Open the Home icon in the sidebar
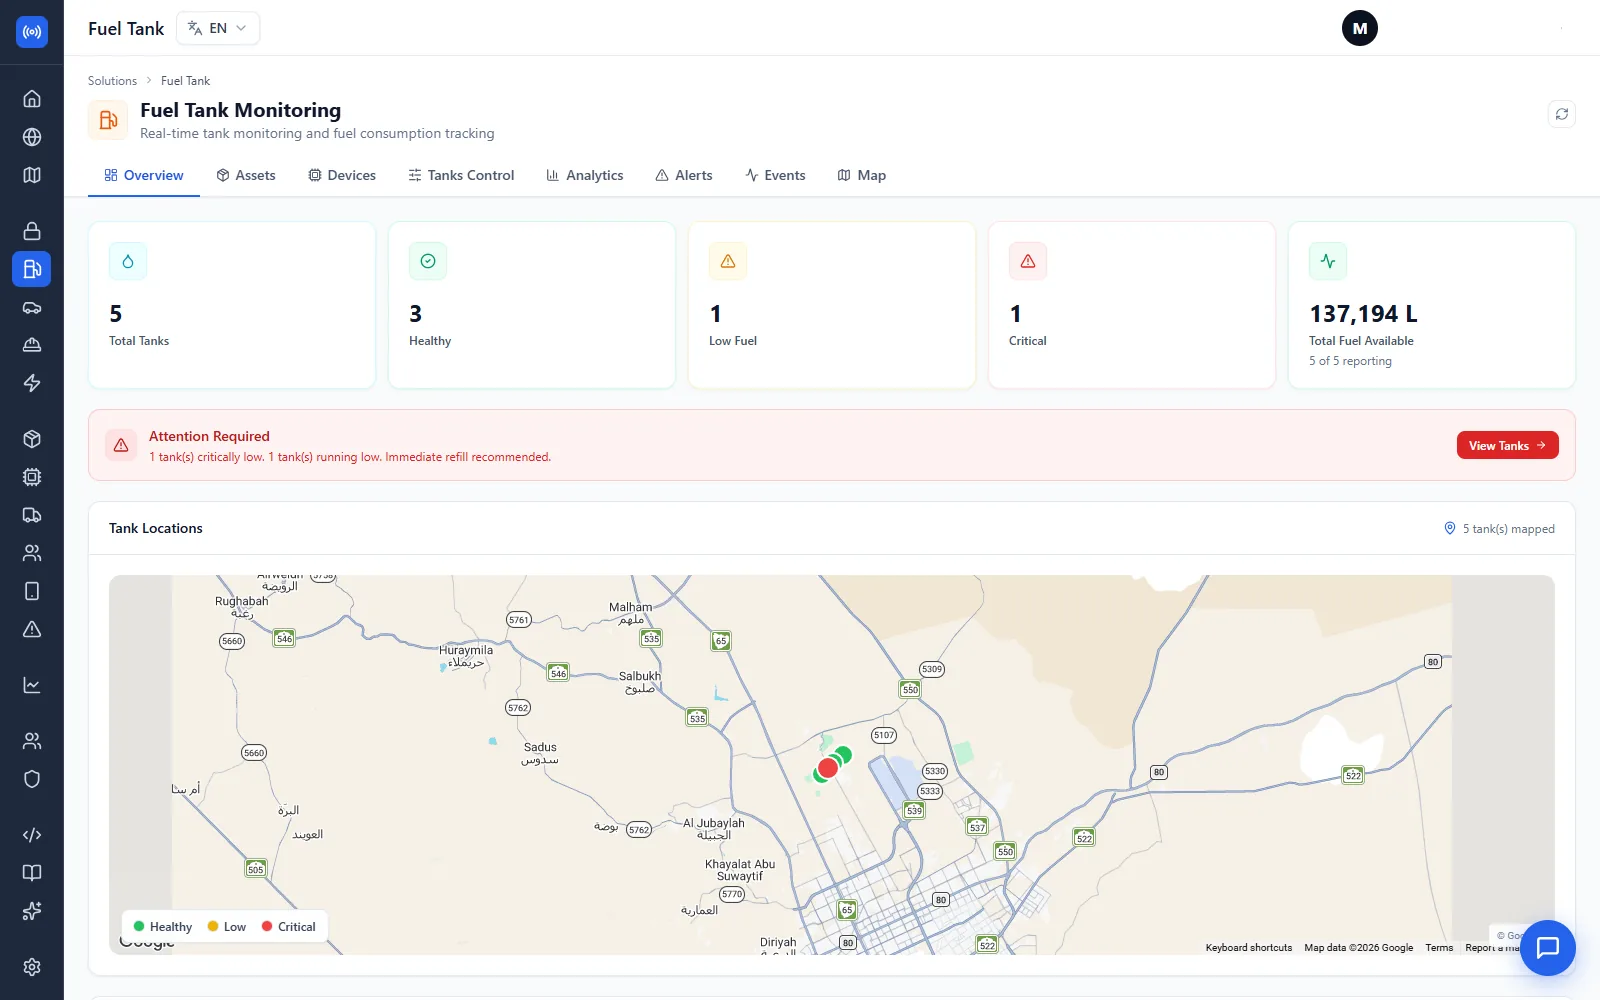 point(32,99)
